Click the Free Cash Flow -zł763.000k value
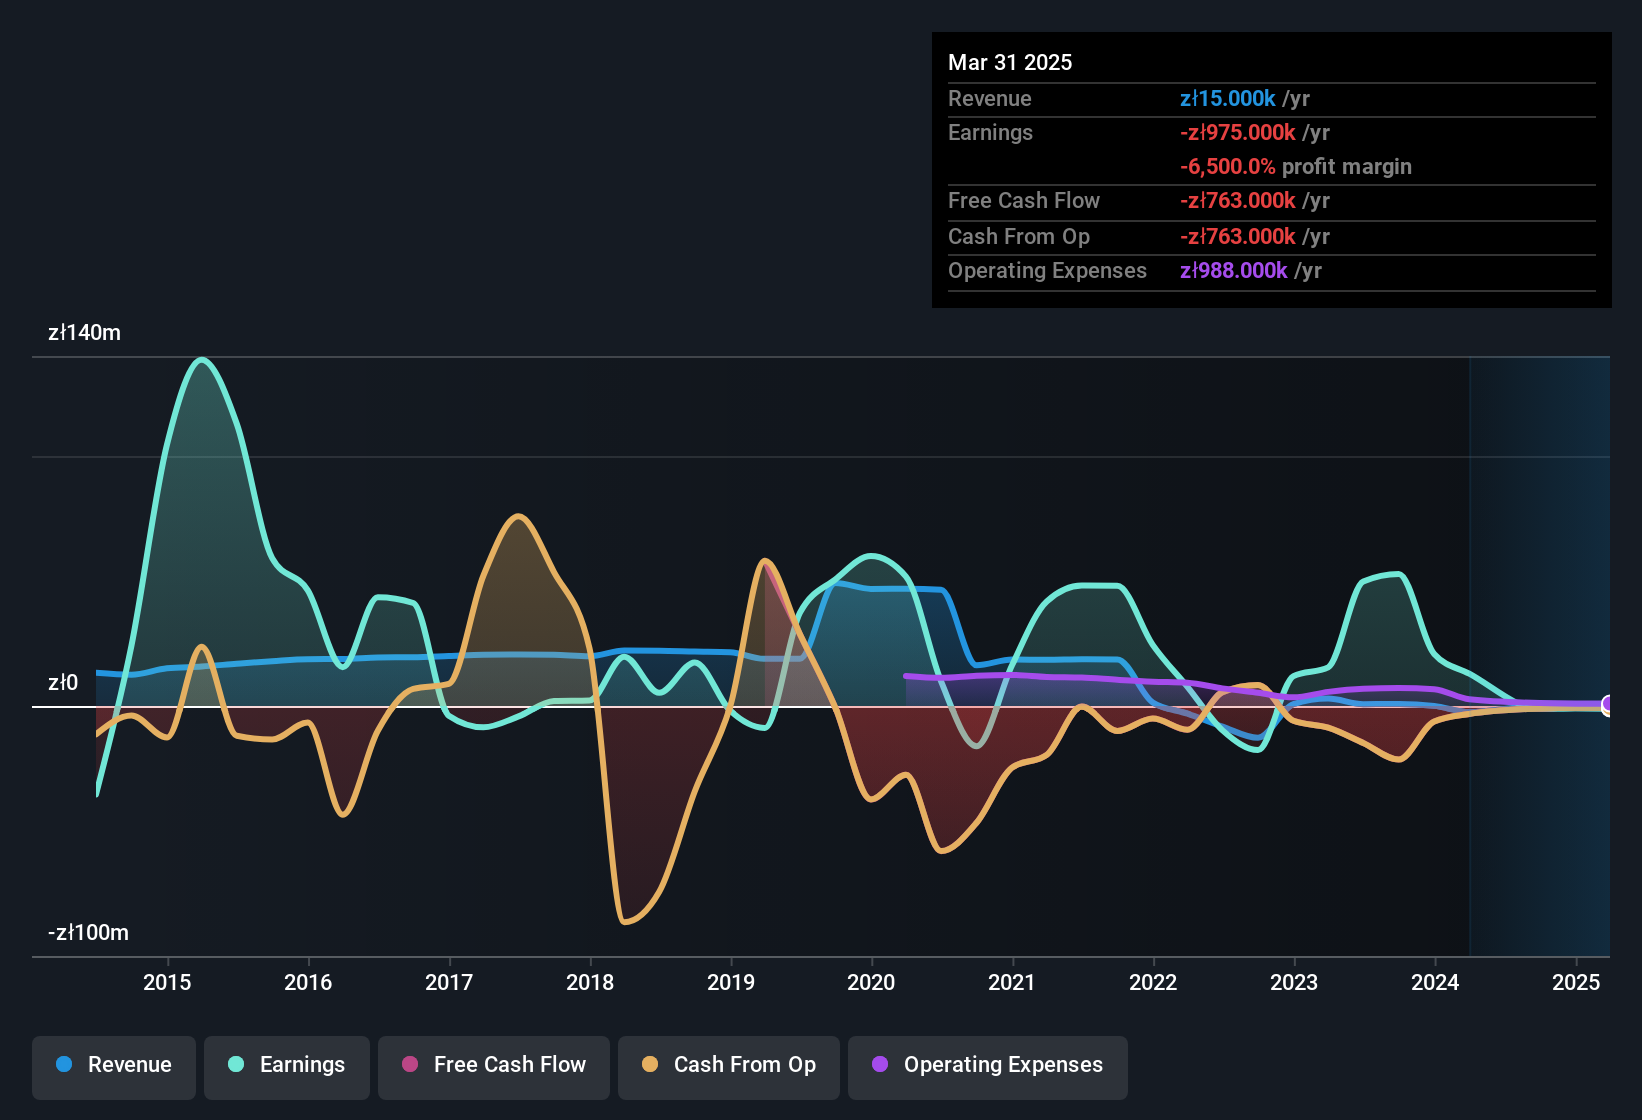The height and width of the screenshot is (1120, 1642). [1238, 200]
